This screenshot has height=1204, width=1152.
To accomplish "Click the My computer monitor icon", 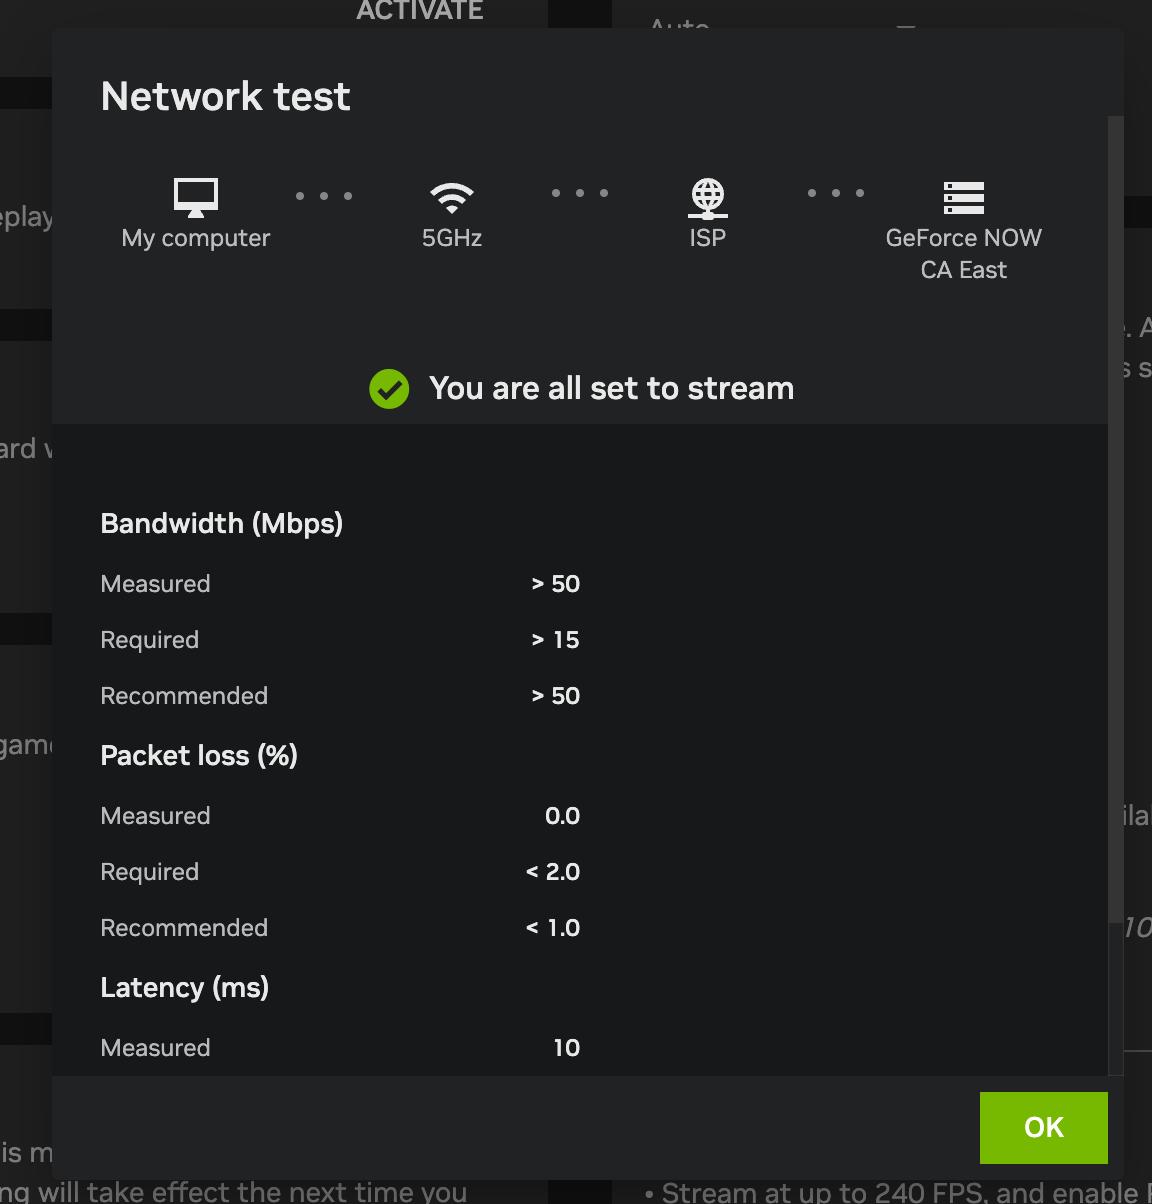I will click(196, 197).
